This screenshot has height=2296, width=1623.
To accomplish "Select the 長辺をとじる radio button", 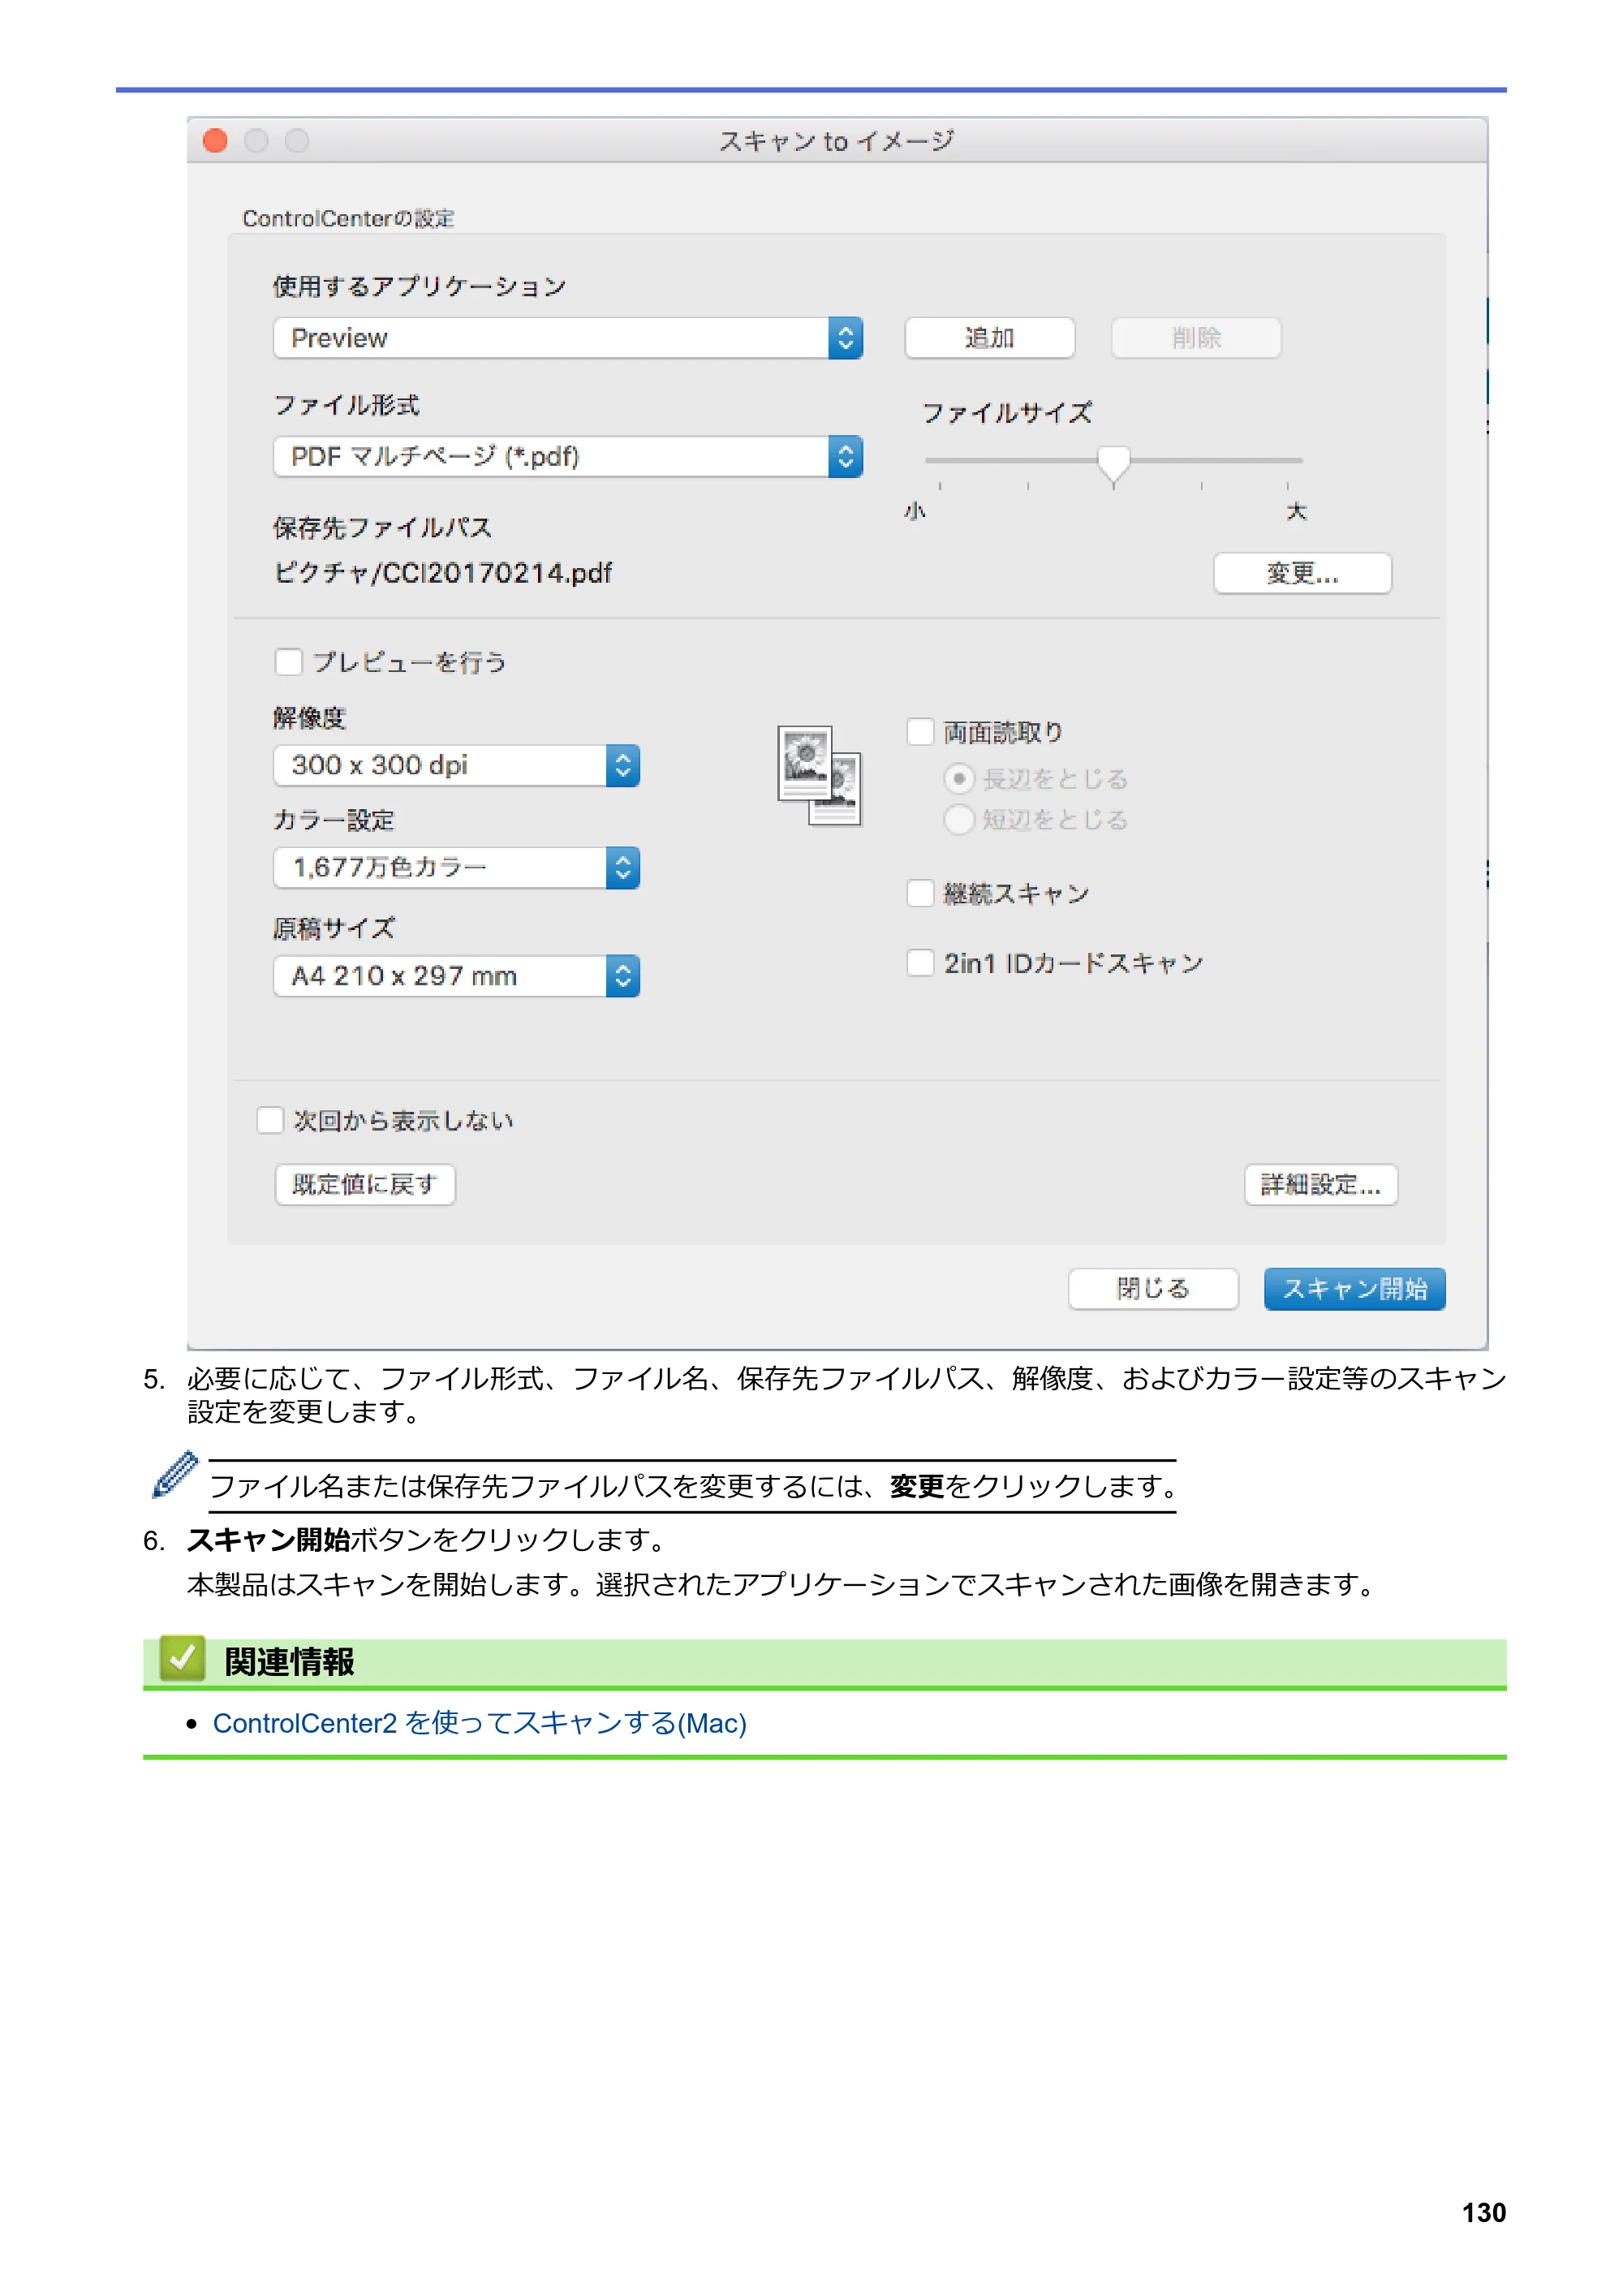I will coord(958,778).
